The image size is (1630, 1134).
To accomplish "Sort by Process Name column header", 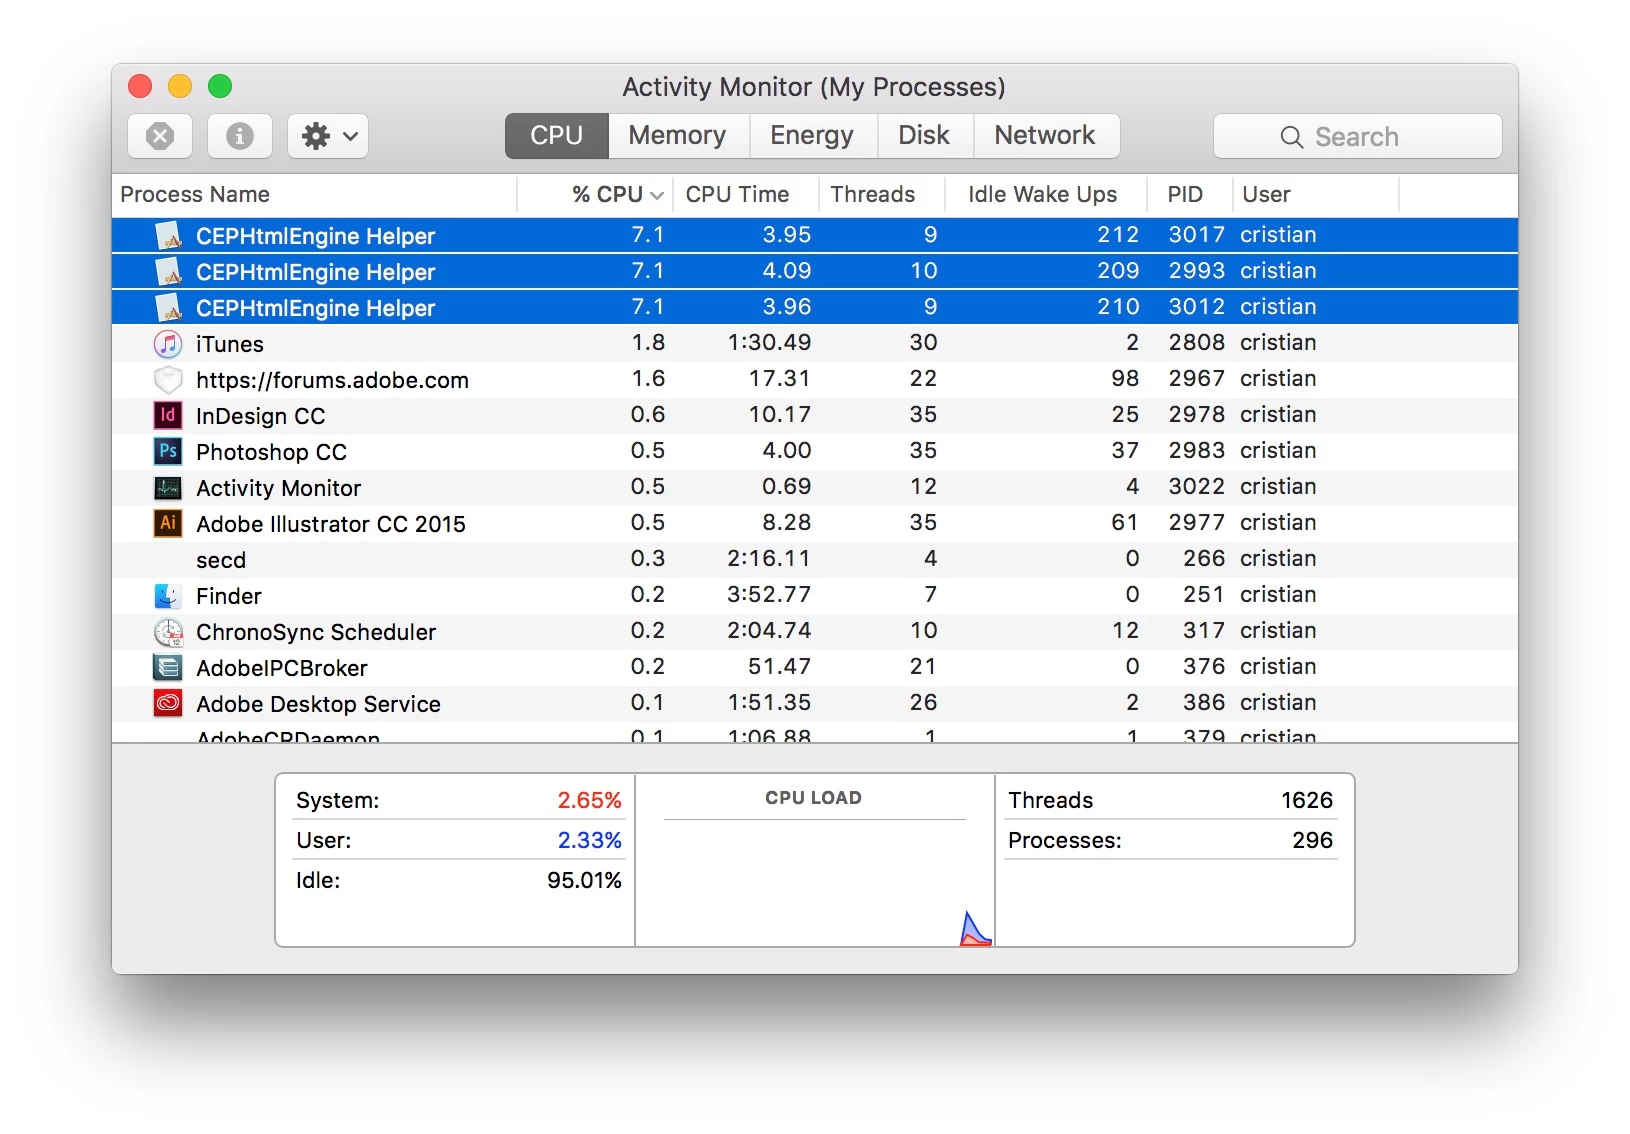I will 314,194.
